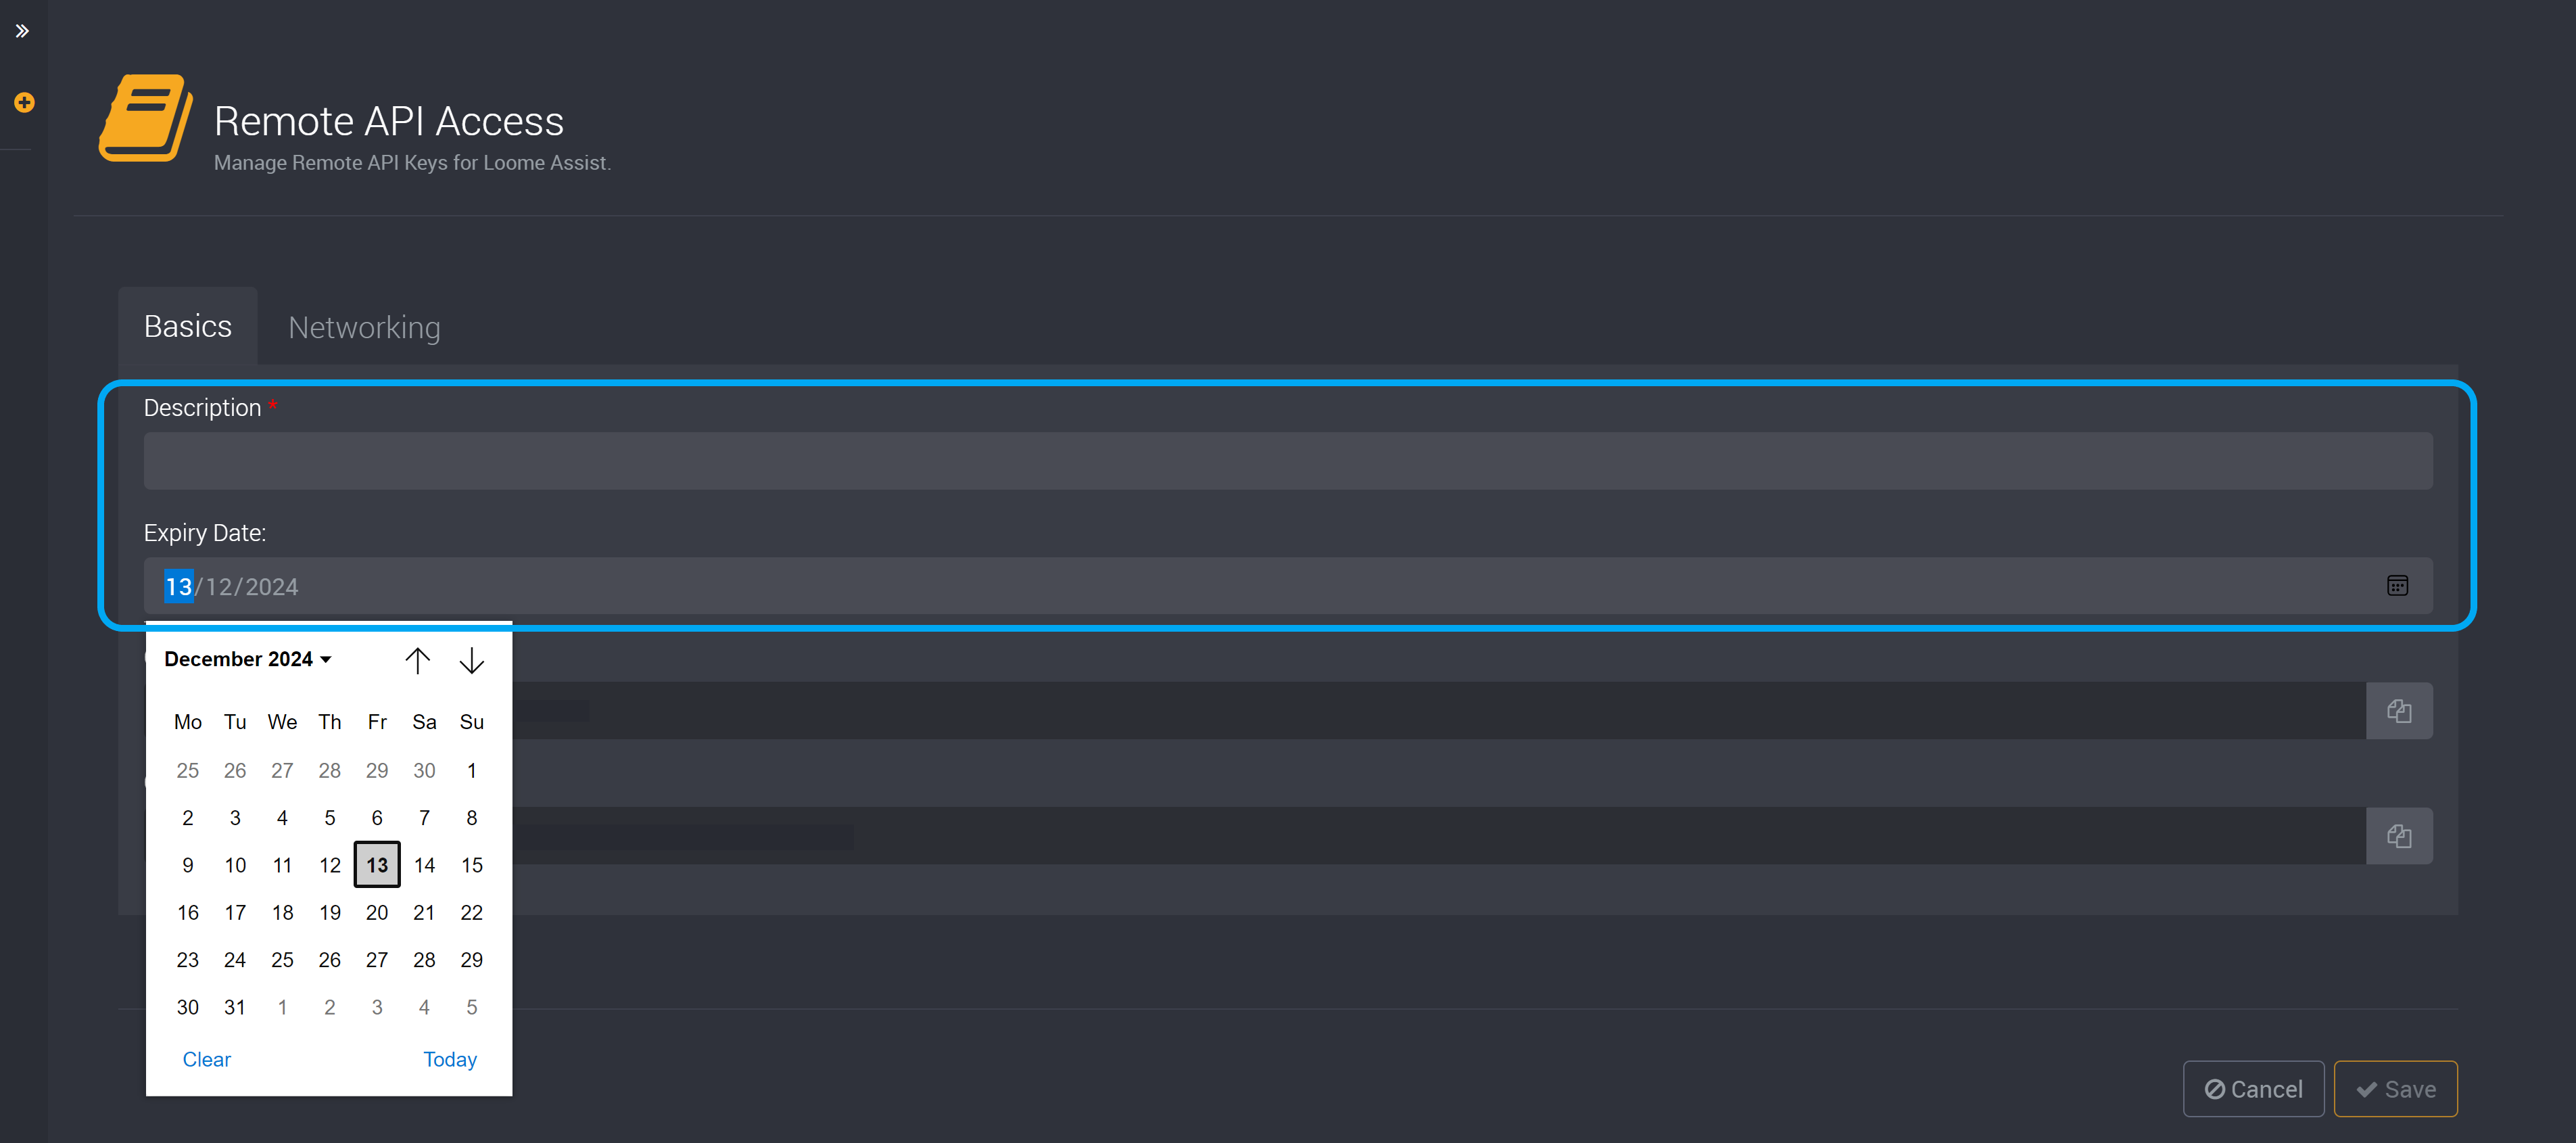The height and width of the screenshot is (1143, 2576).
Task: Click the Cancel button
Action: coord(2258,1089)
